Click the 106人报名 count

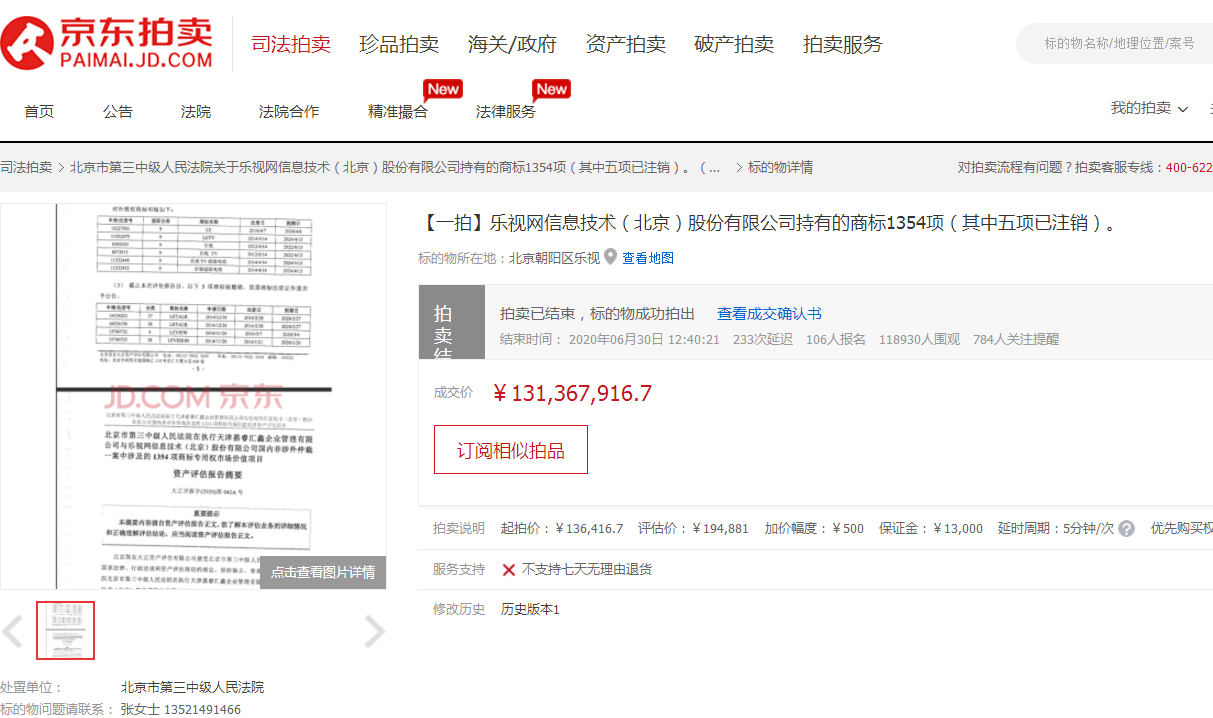point(836,339)
